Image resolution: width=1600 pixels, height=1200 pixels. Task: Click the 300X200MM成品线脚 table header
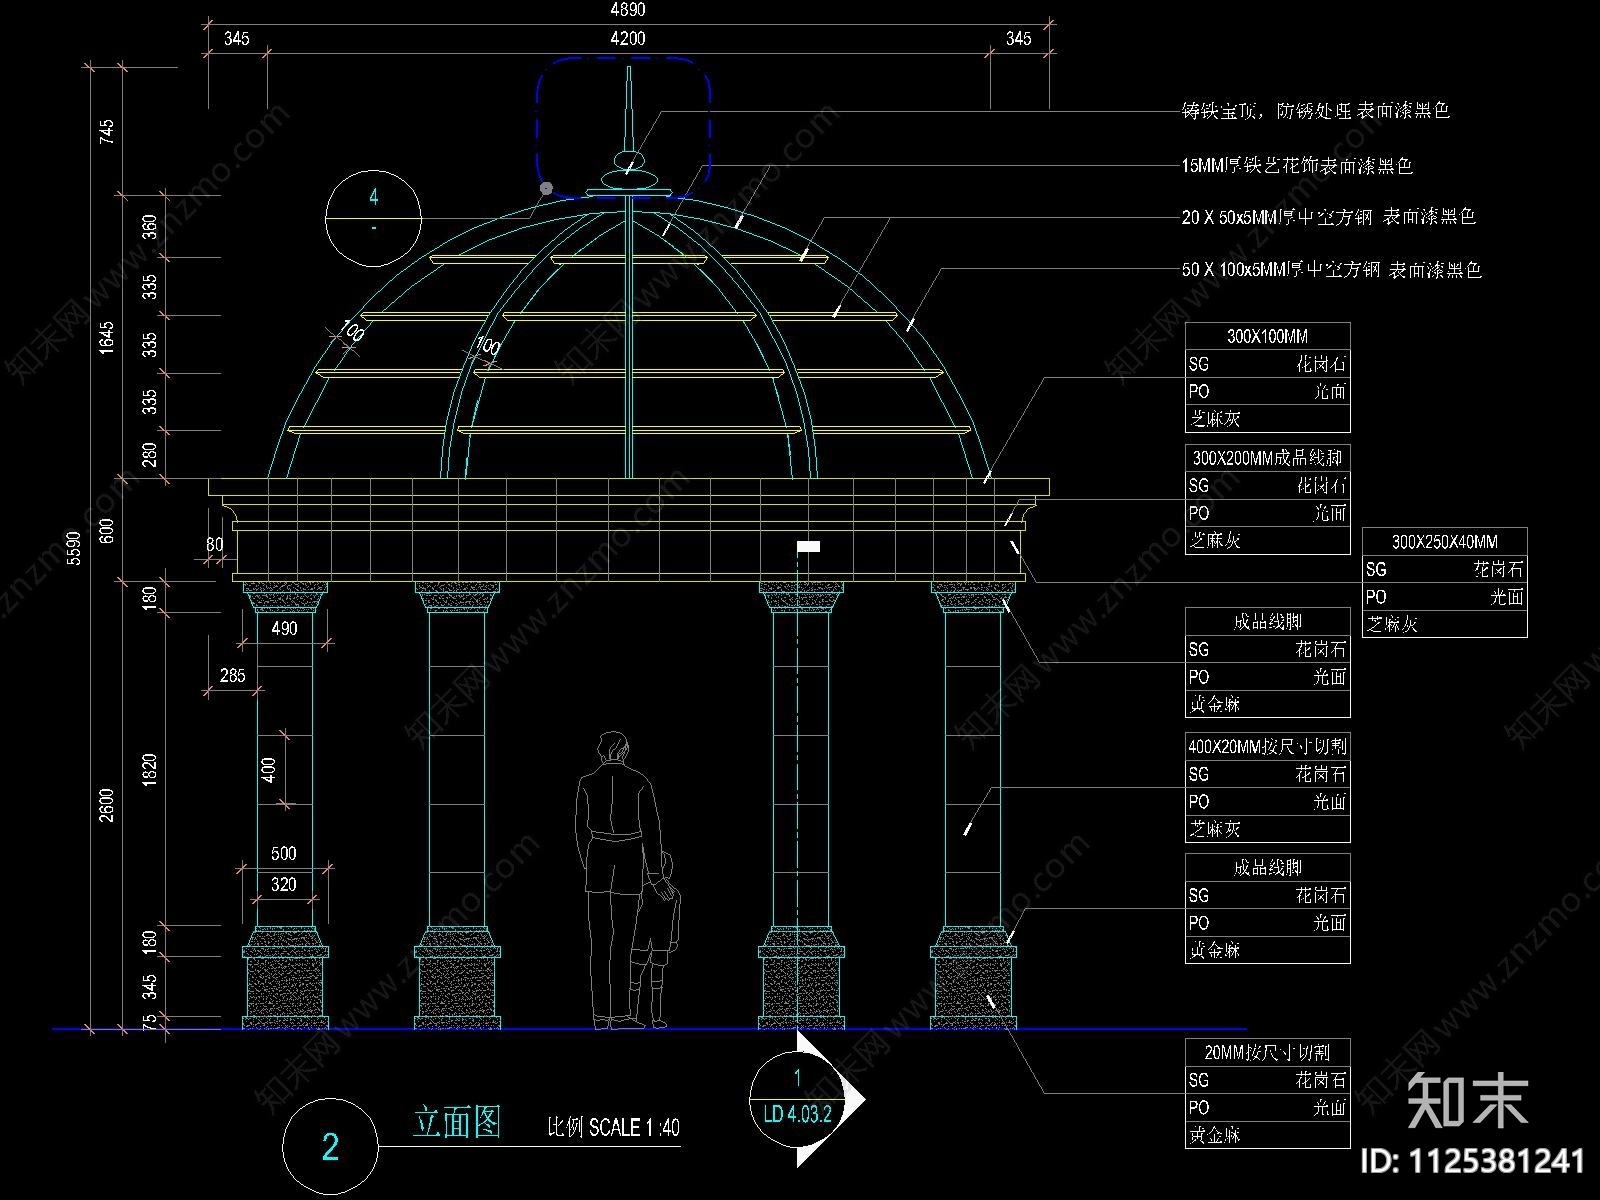coord(1267,458)
